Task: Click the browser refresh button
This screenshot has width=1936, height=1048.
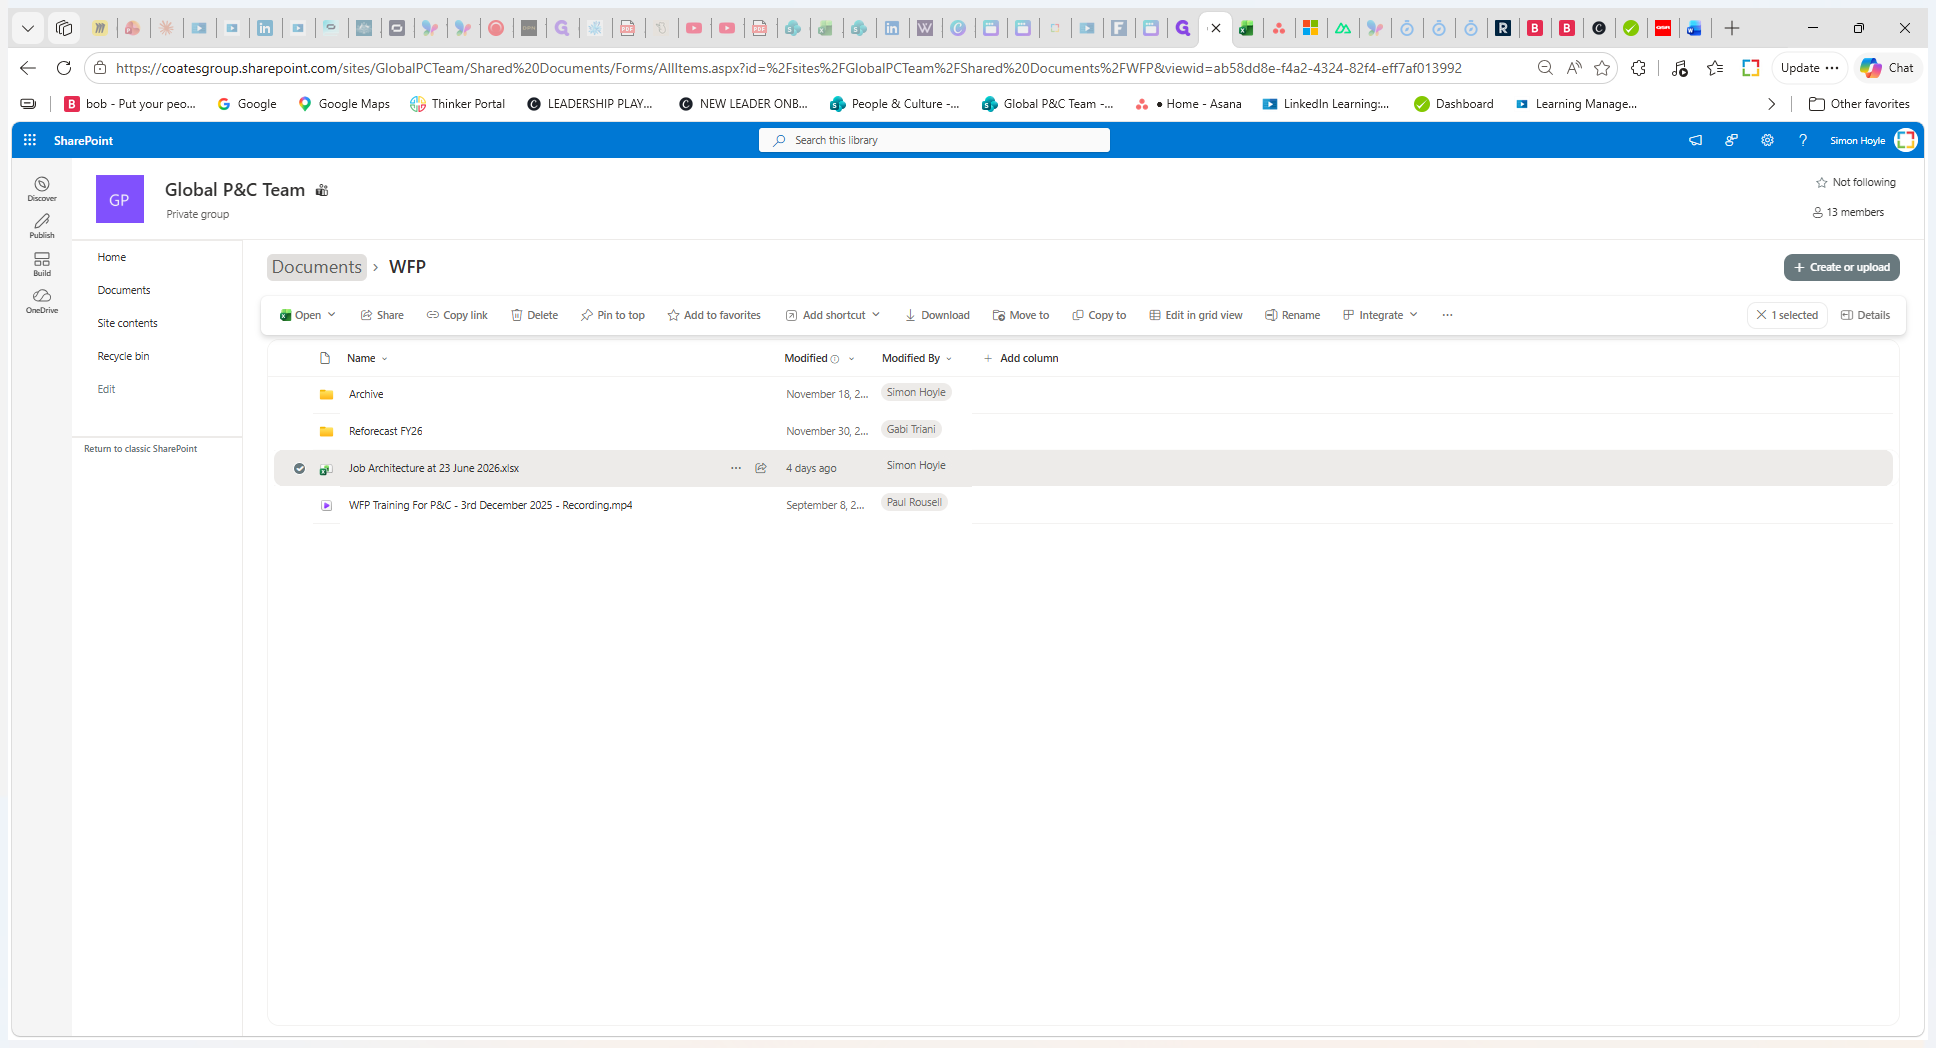Action: tap(64, 68)
